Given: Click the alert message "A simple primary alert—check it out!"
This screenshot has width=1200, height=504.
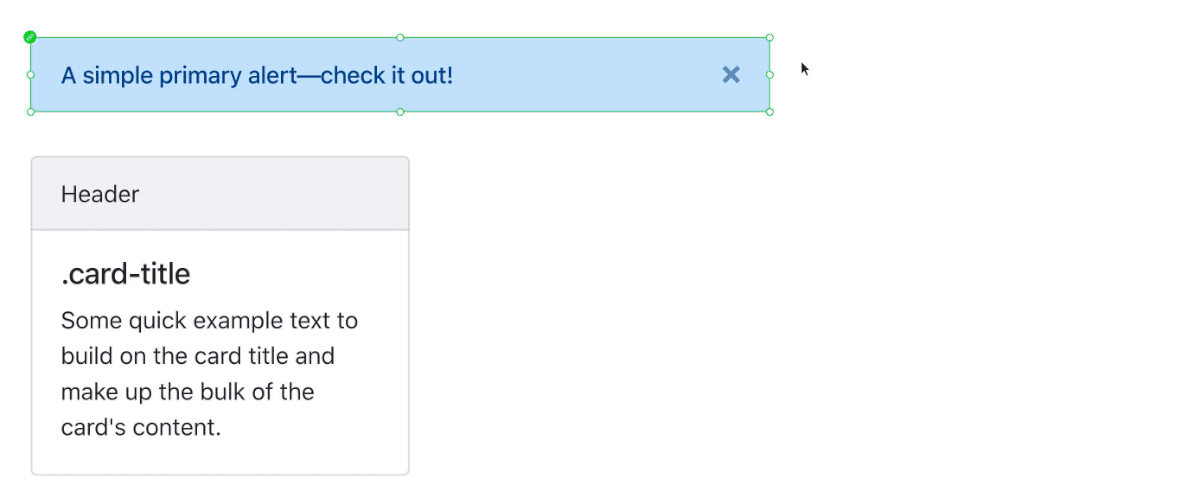Looking at the screenshot, I should 257,75.
